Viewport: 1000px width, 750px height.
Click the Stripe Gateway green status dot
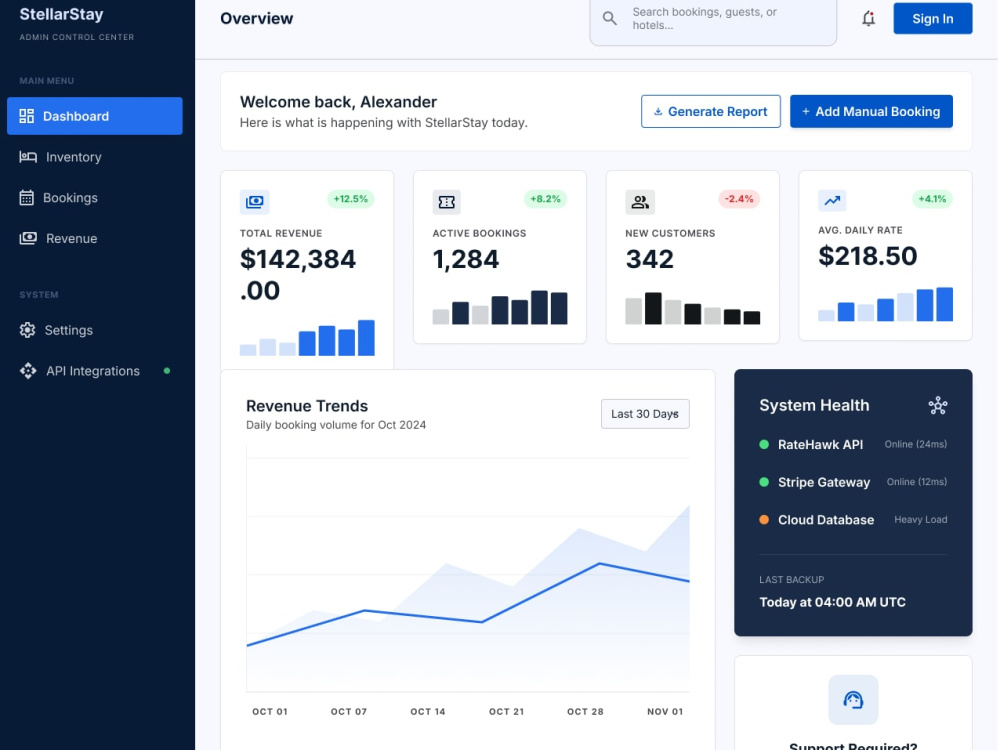pyautogui.click(x=764, y=482)
